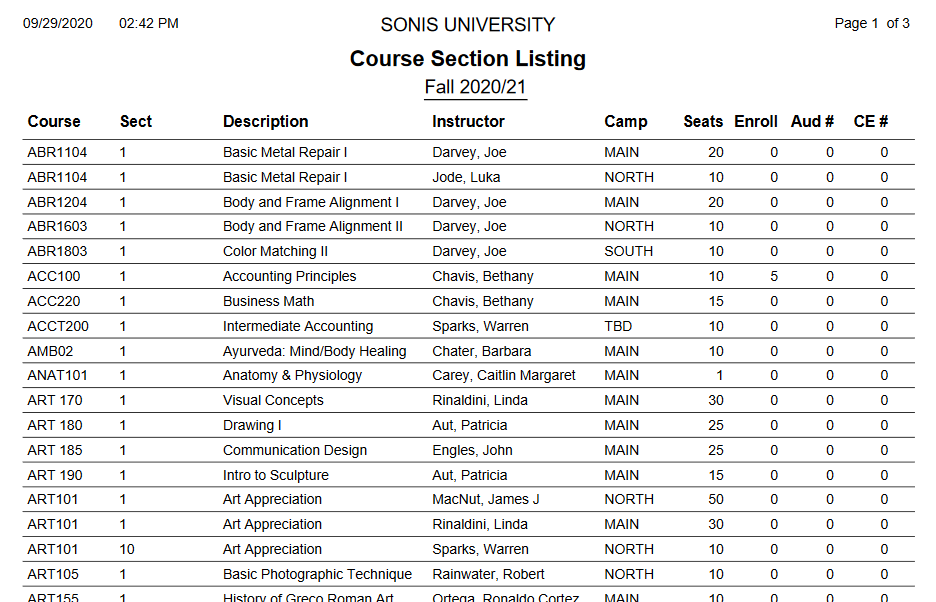Viewport: 936px width, 602px height.
Task: Click the Seats column header
Action: (x=703, y=122)
